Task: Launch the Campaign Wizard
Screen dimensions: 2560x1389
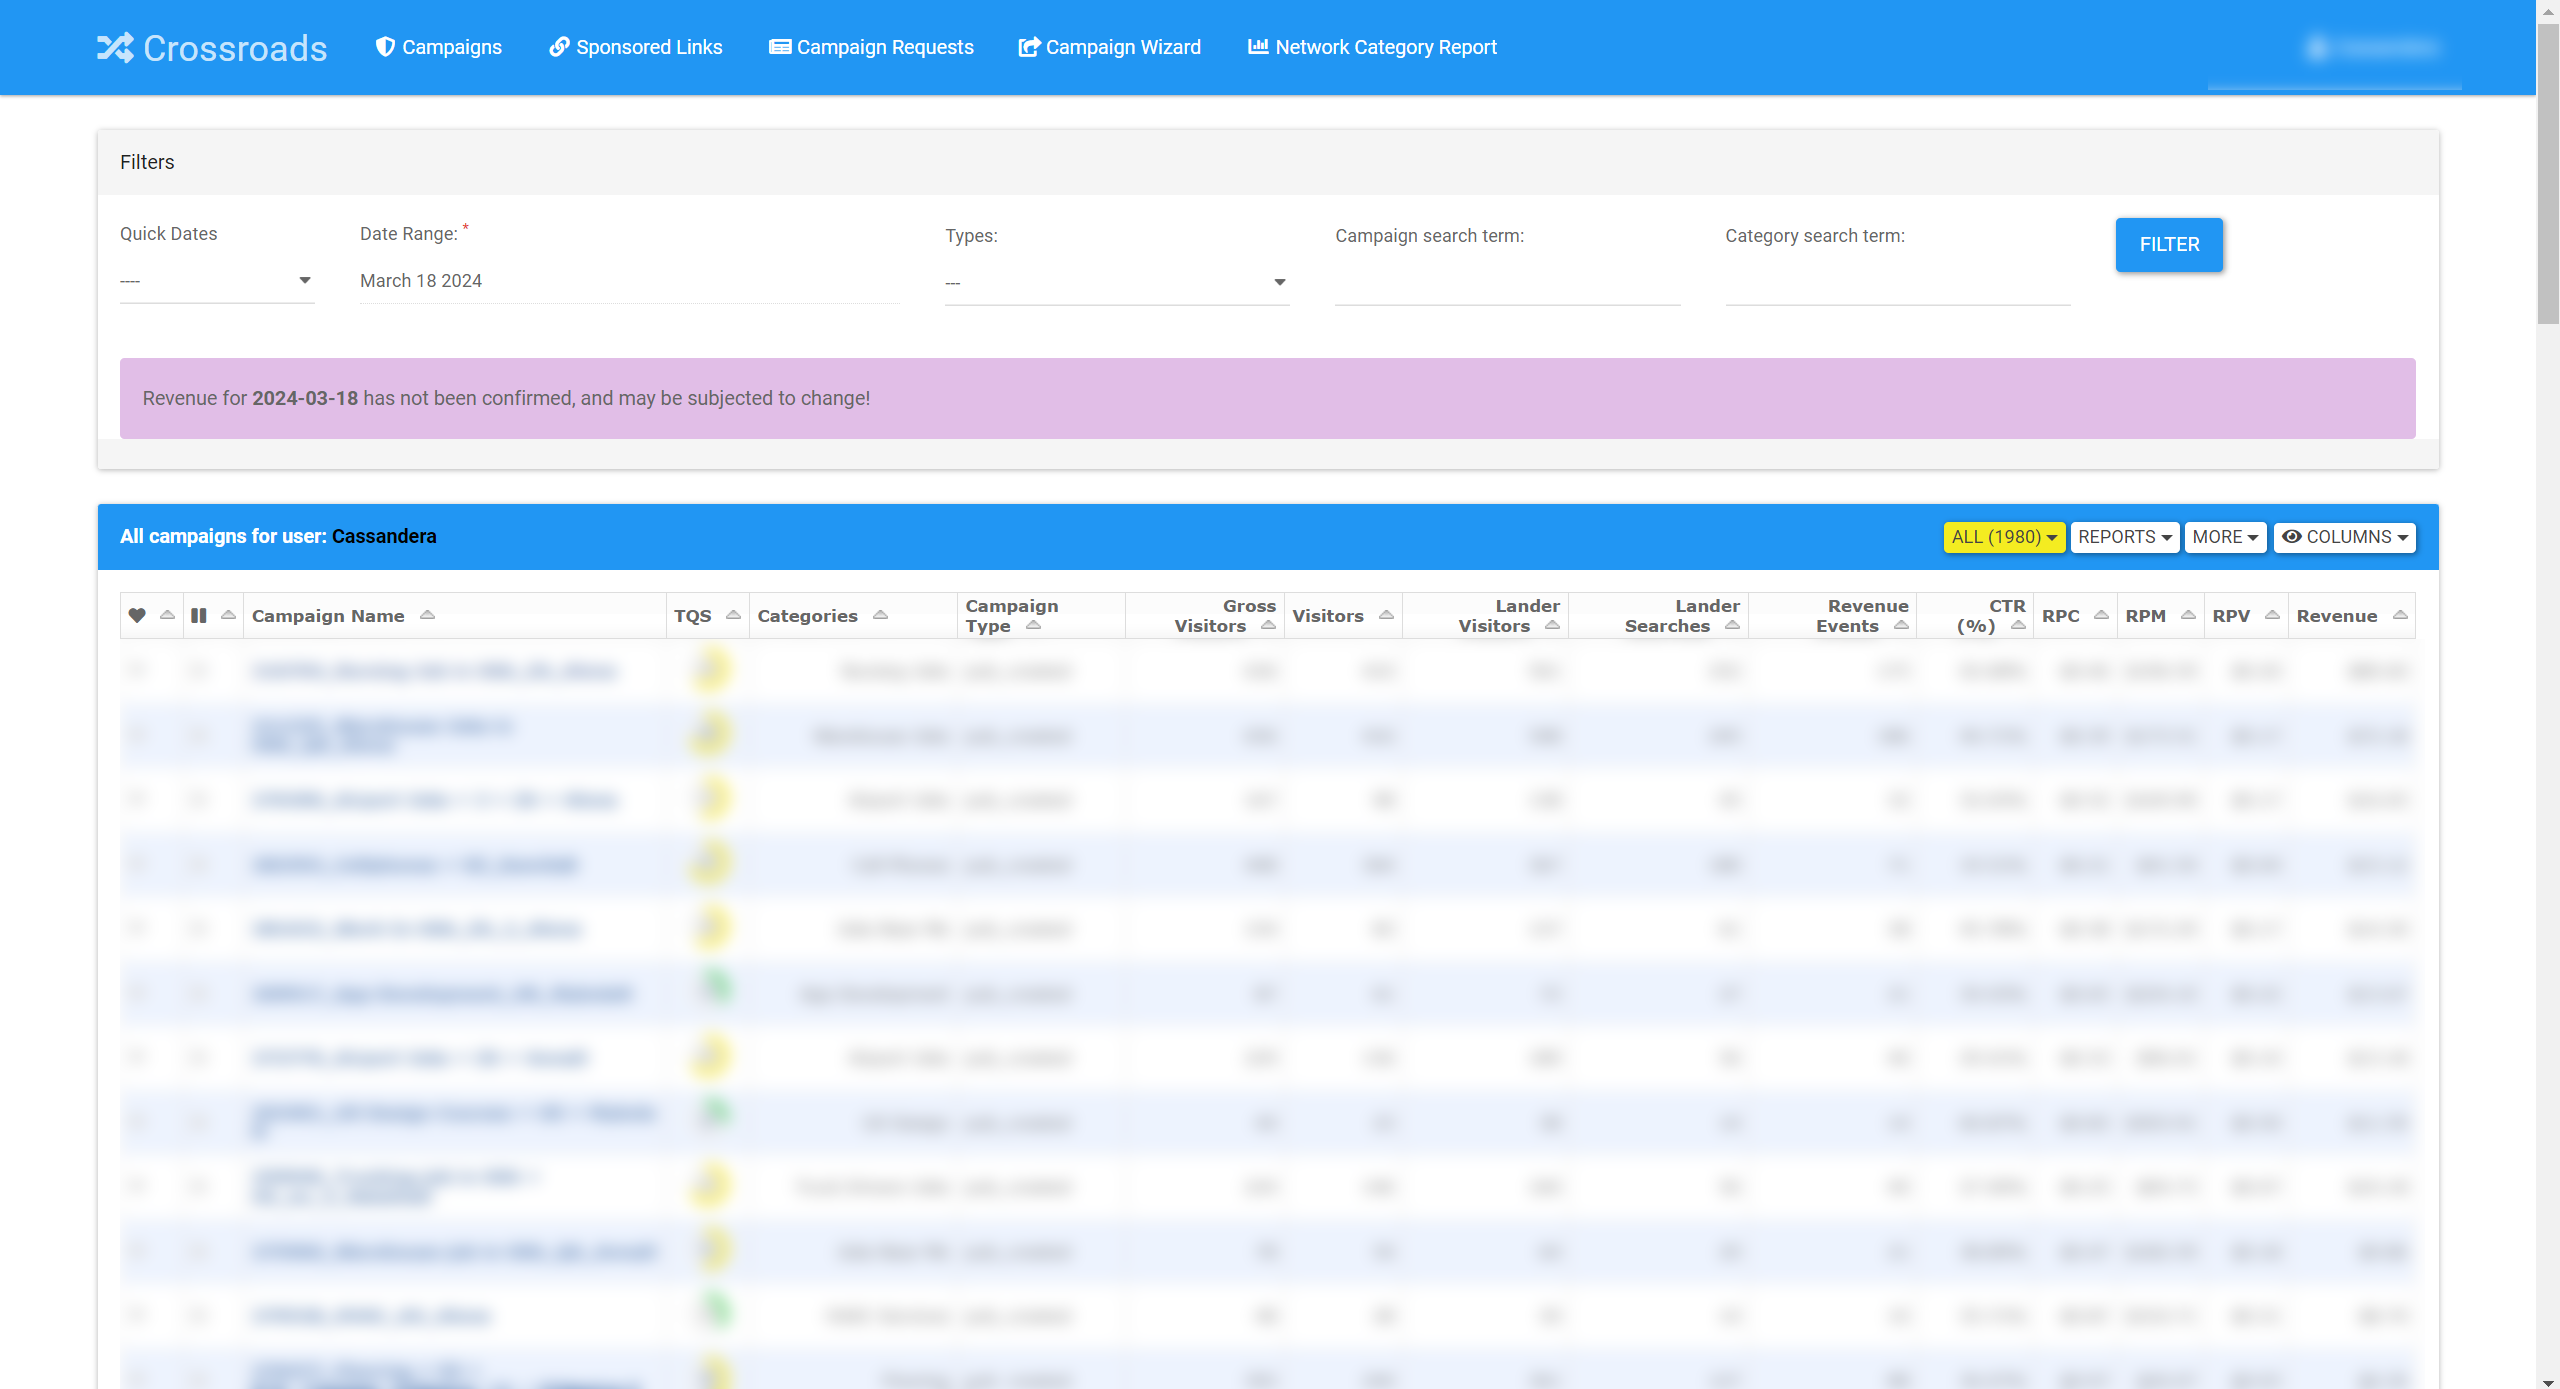Action: [x=1110, y=47]
